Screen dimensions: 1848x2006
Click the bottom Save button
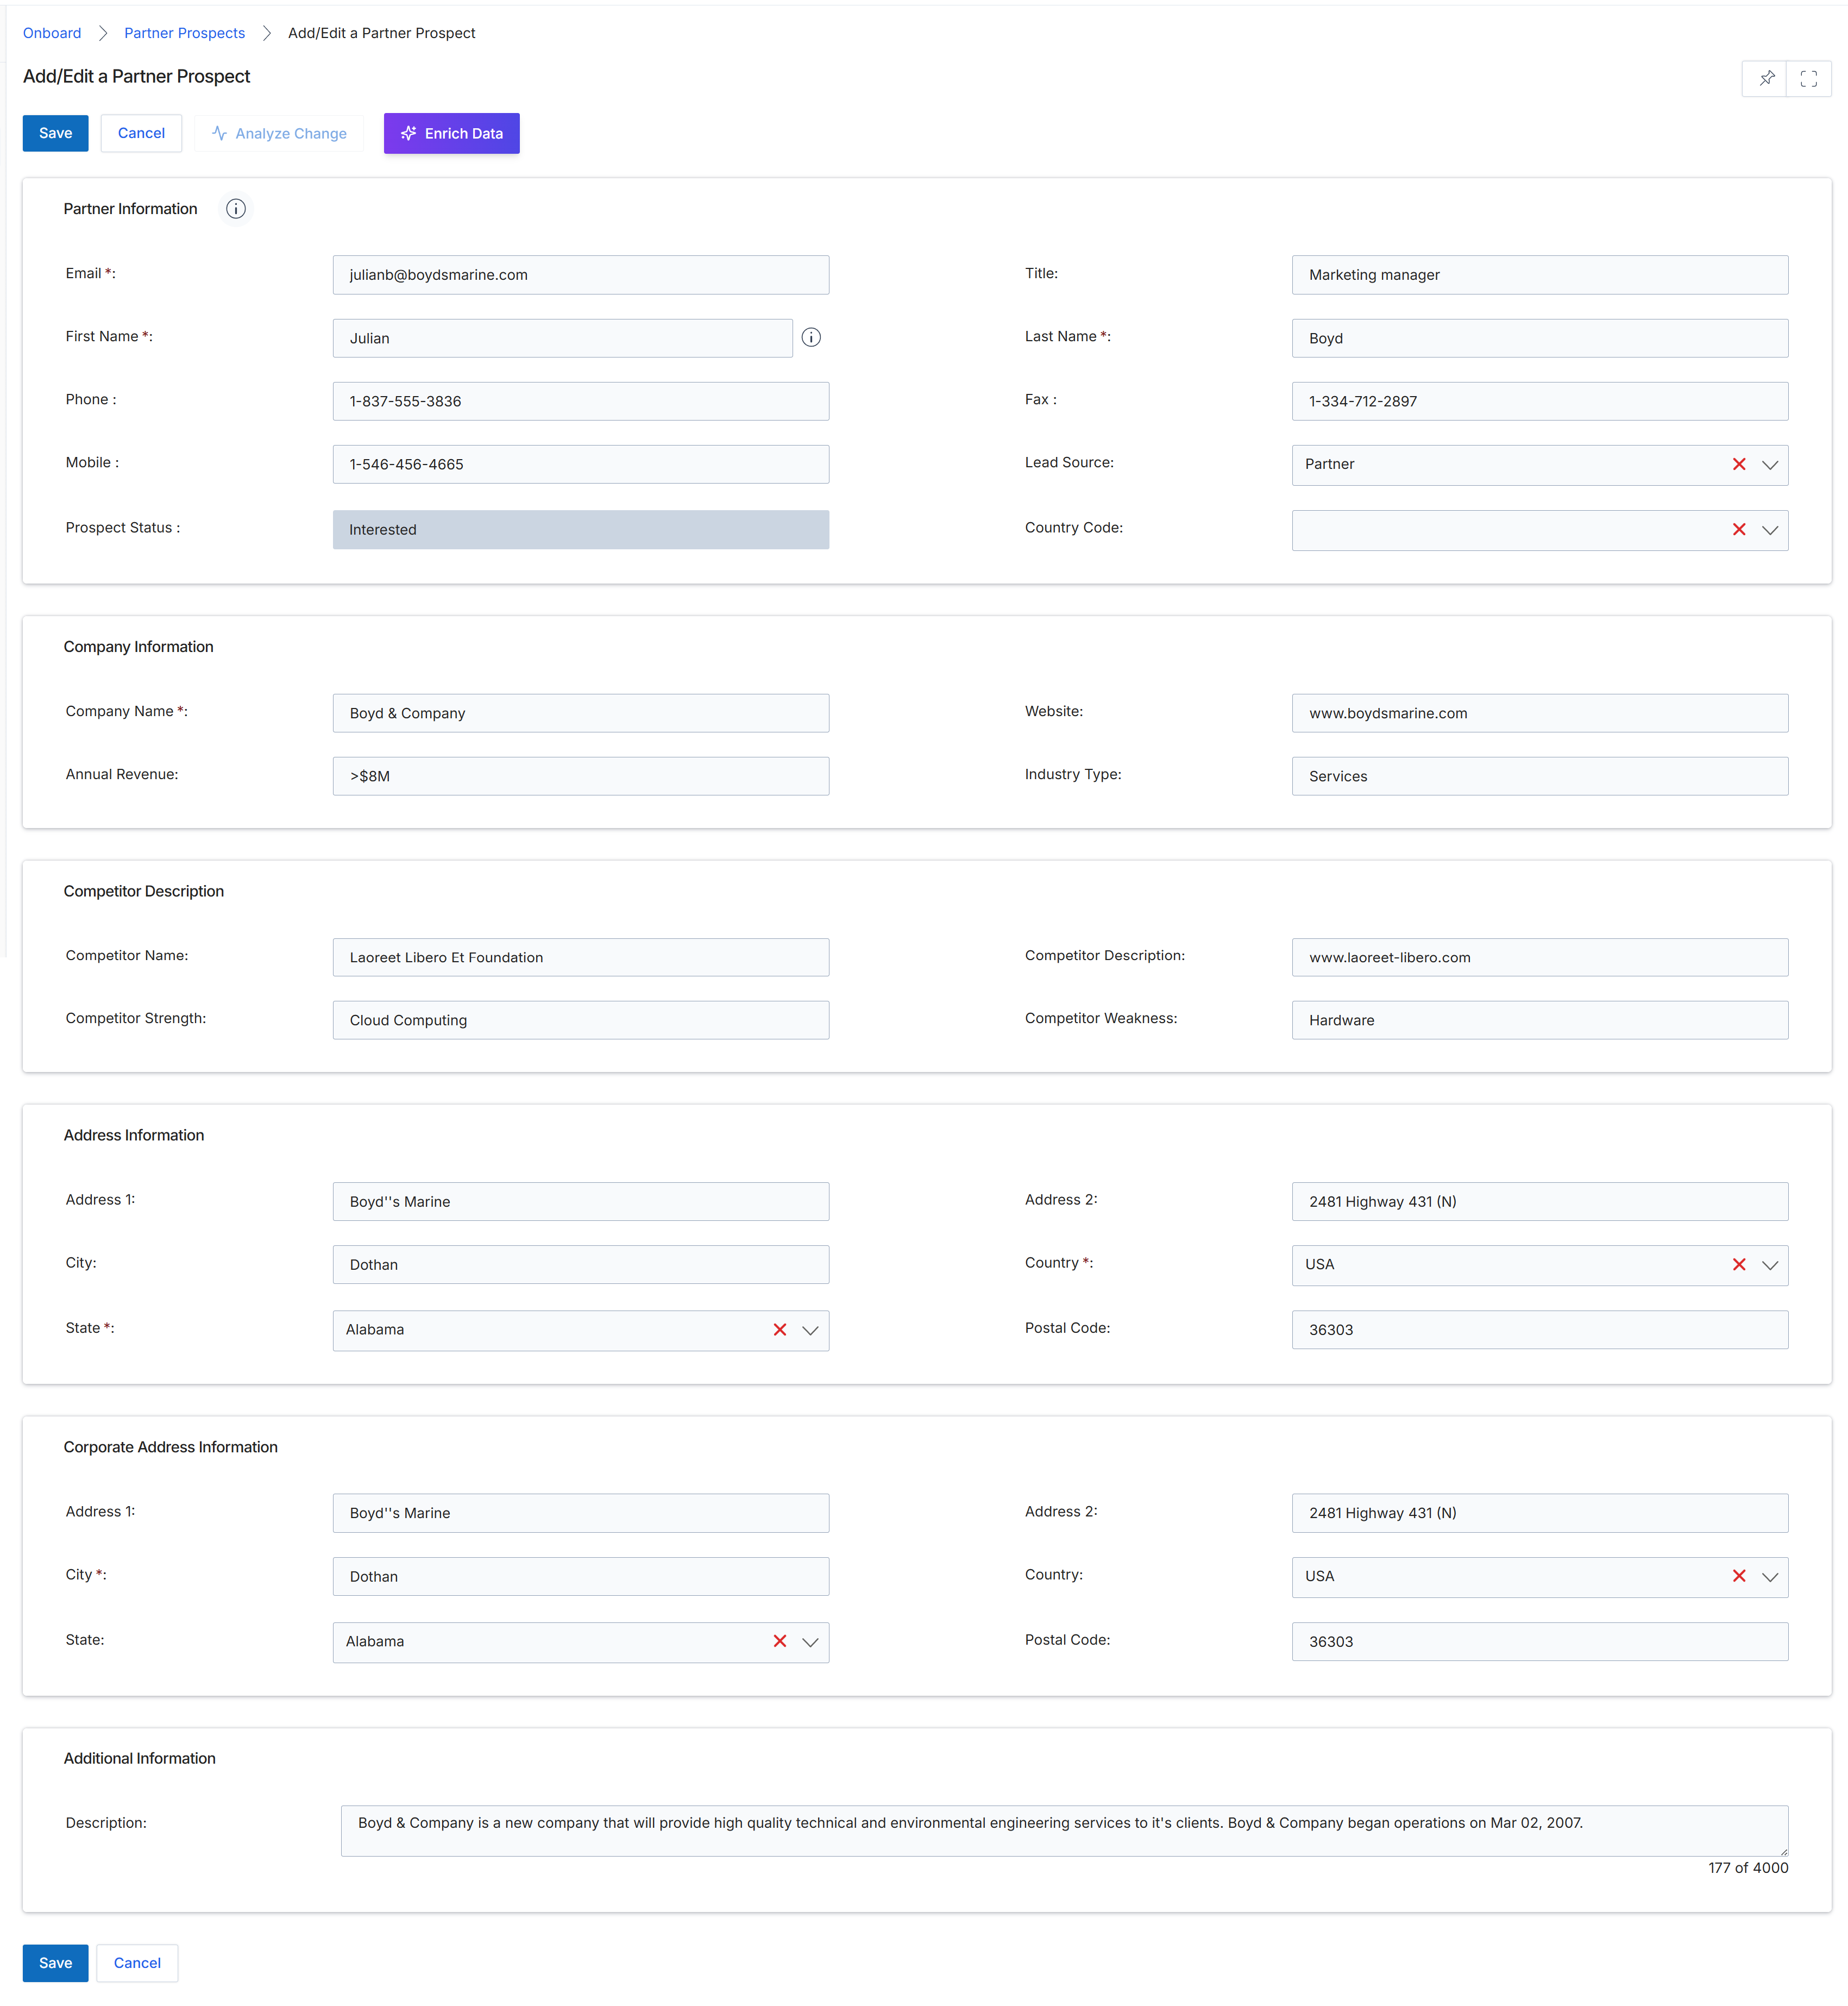[x=55, y=1964]
